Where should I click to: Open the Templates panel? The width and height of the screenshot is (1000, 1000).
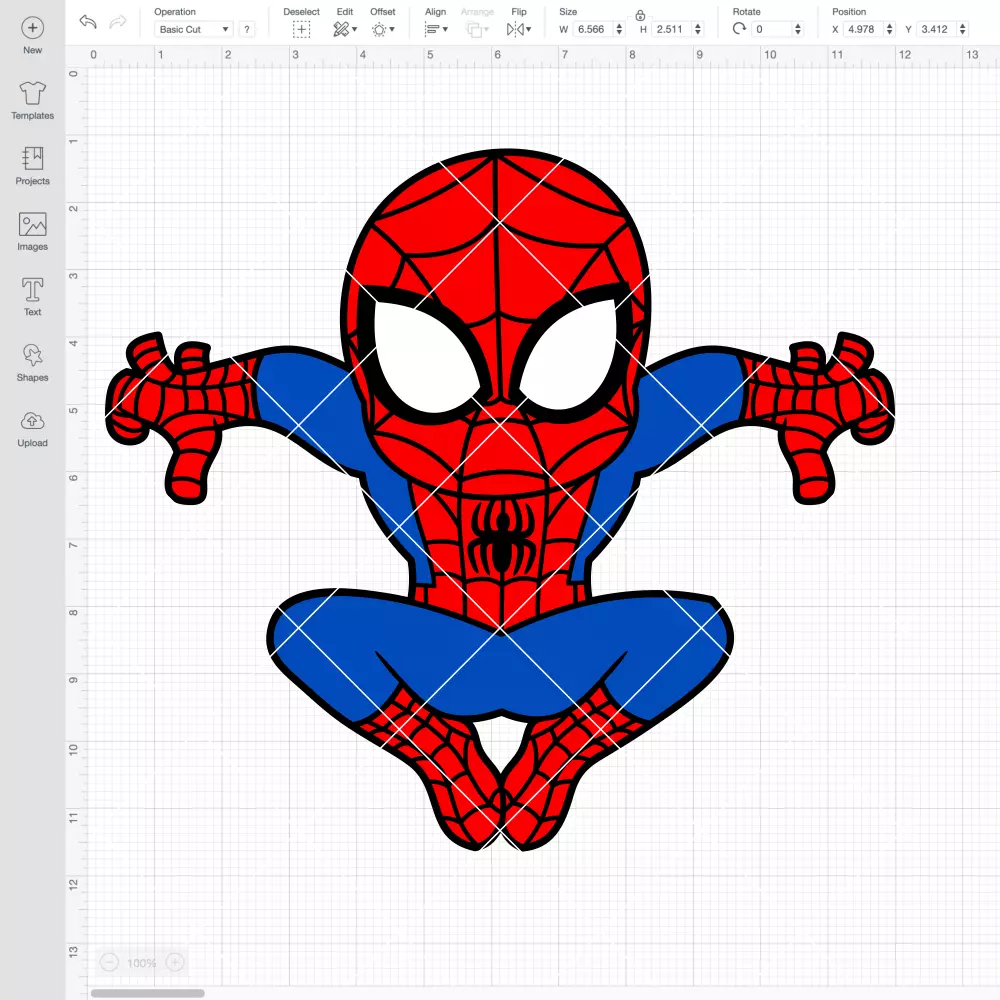33,101
